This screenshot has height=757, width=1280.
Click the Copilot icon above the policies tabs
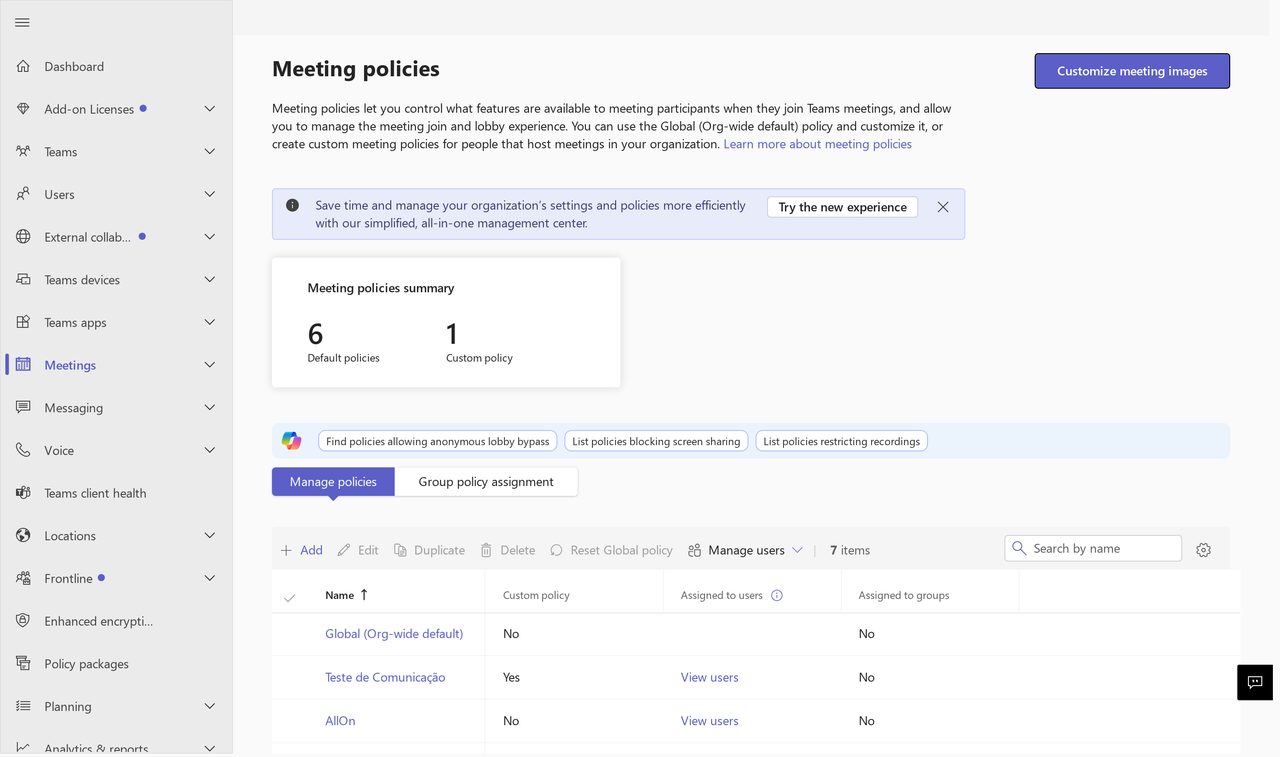(x=291, y=441)
